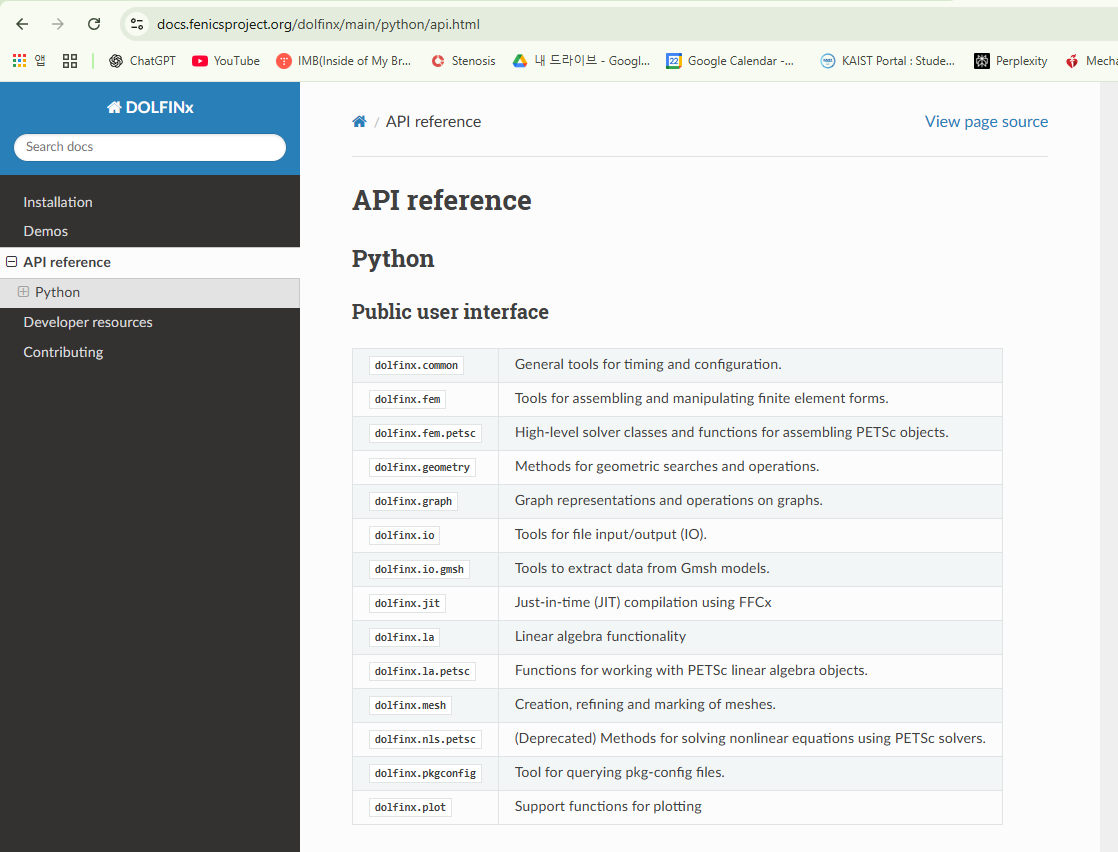1118x852 pixels.
Task: Open the Stenosis bookmark
Action: tap(463, 61)
